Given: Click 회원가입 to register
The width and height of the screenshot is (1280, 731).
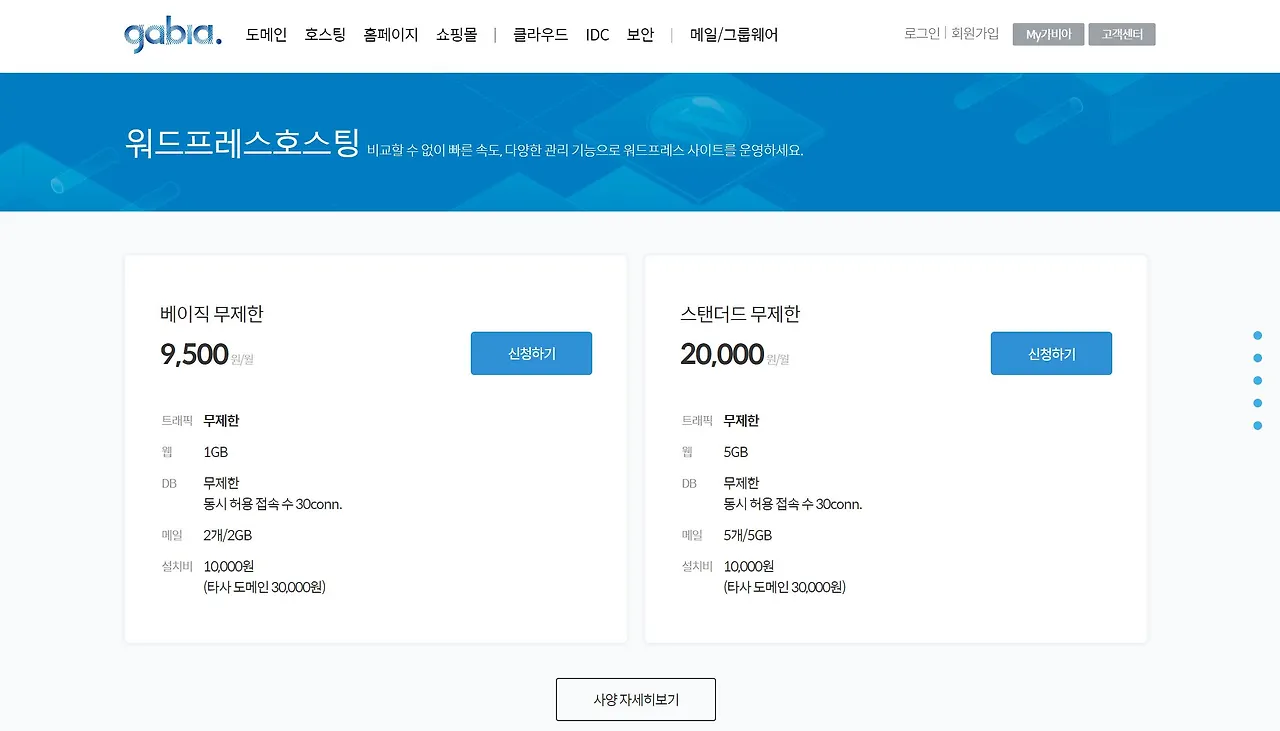Looking at the screenshot, I should 975,33.
